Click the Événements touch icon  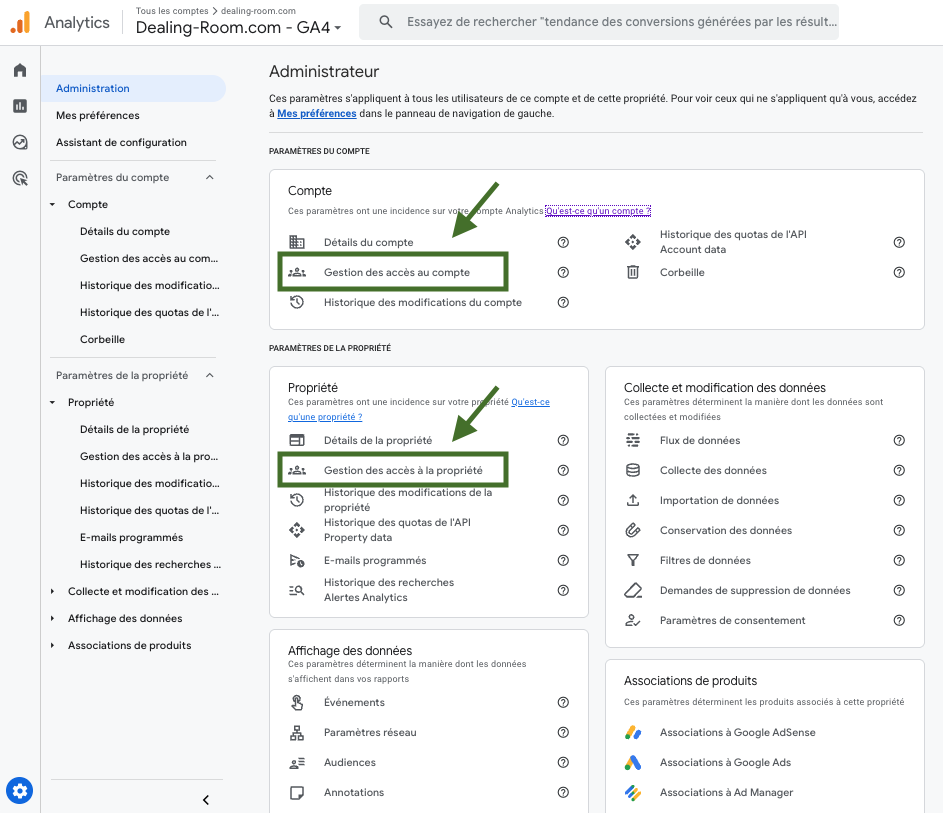coord(296,702)
